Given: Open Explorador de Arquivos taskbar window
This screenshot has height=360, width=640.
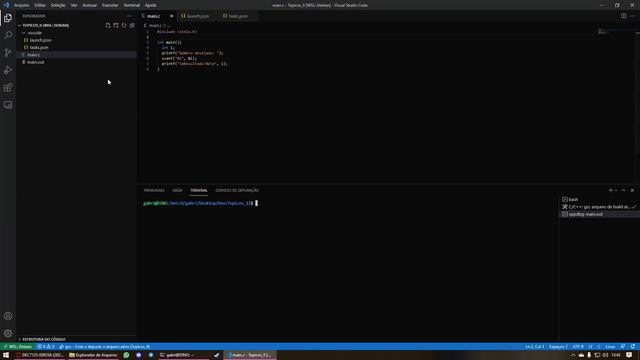Looking at the screenshot, I should [x=93, y=355].
